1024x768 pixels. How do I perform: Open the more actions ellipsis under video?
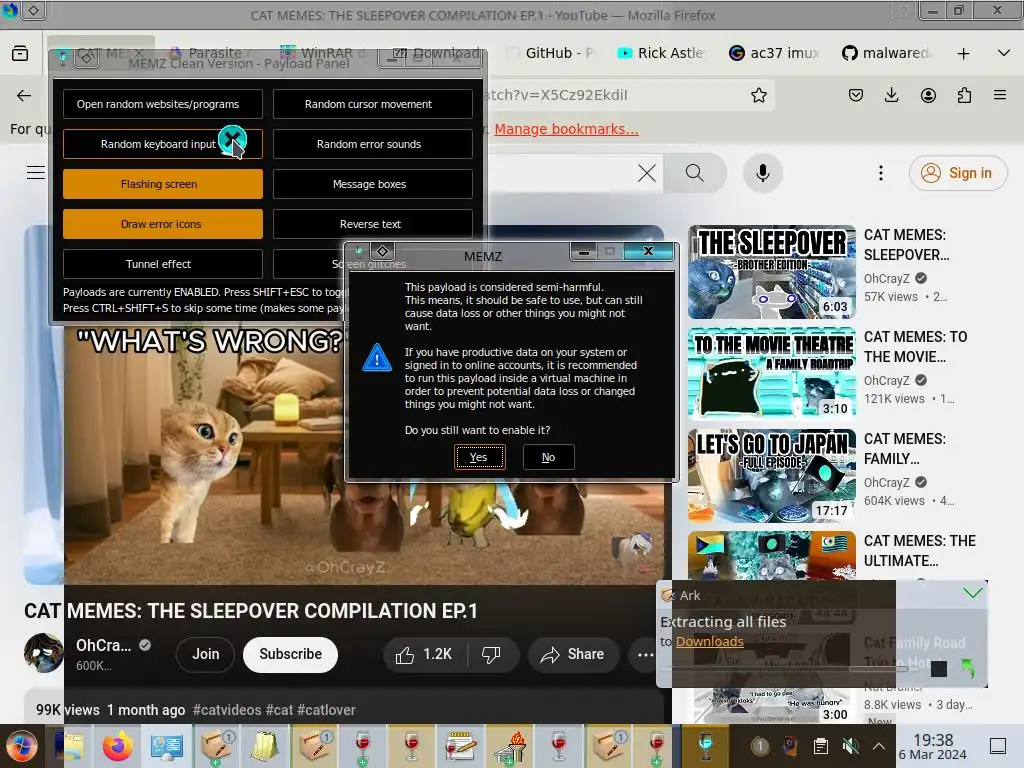click(645, 654)
